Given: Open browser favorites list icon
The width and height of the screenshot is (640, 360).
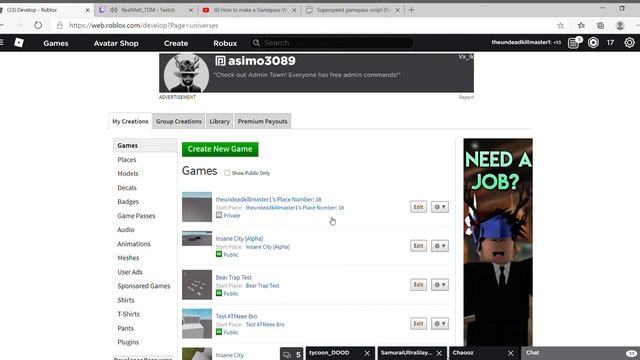Looking at the screenshot, I should pos(581,25).
